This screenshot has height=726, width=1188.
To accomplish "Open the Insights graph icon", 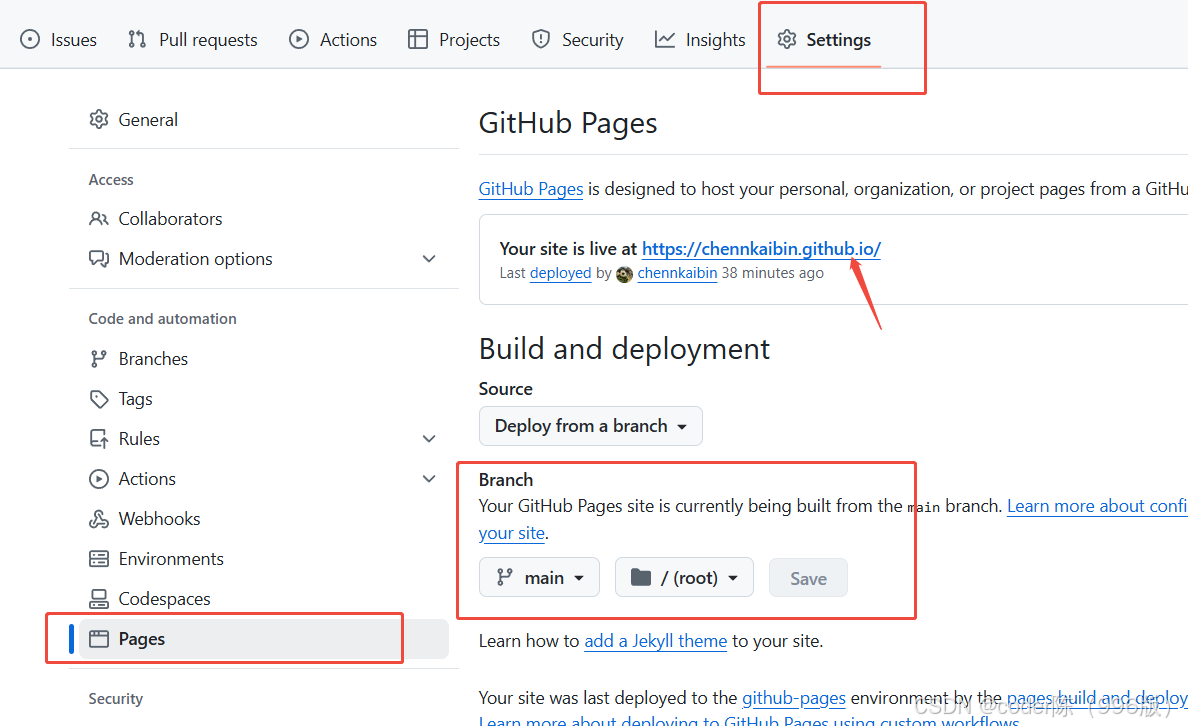I will [x=666, y=39].
